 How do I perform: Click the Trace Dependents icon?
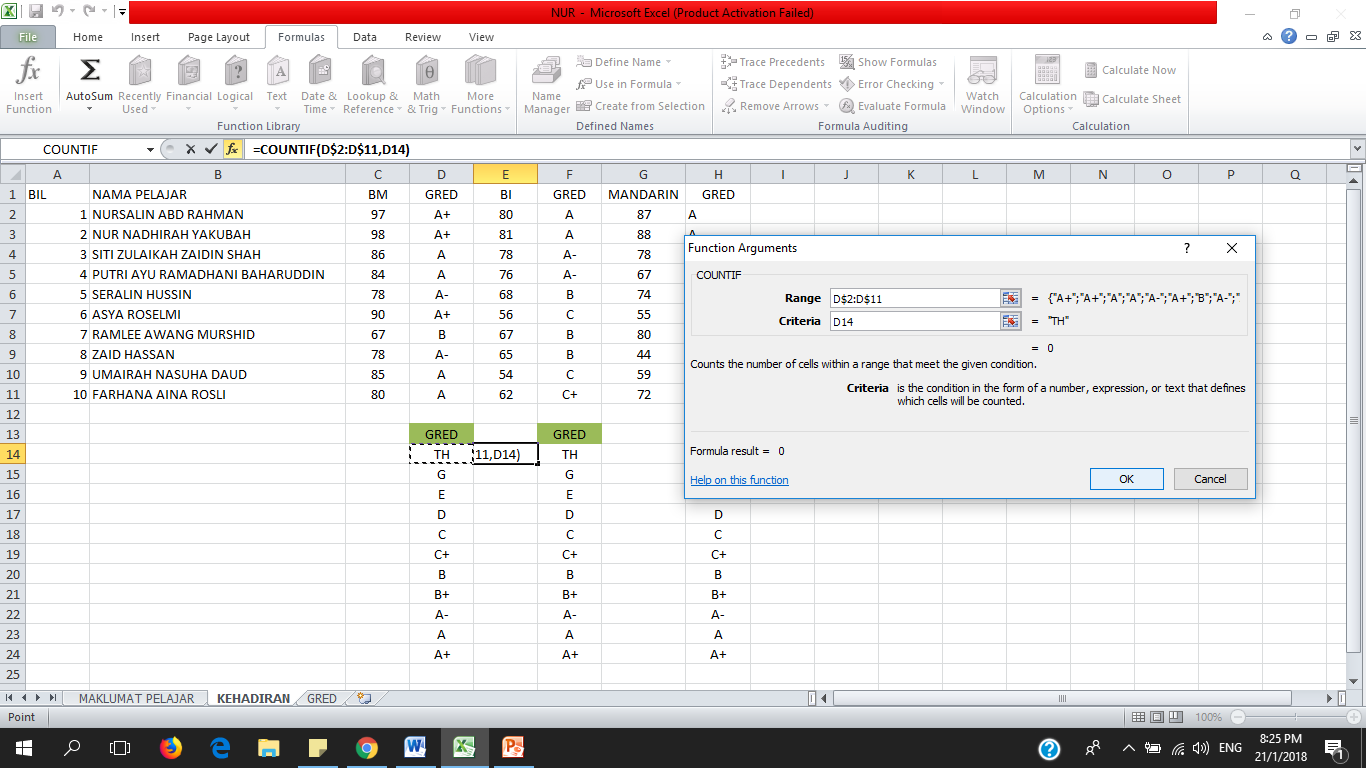[775, 84]
